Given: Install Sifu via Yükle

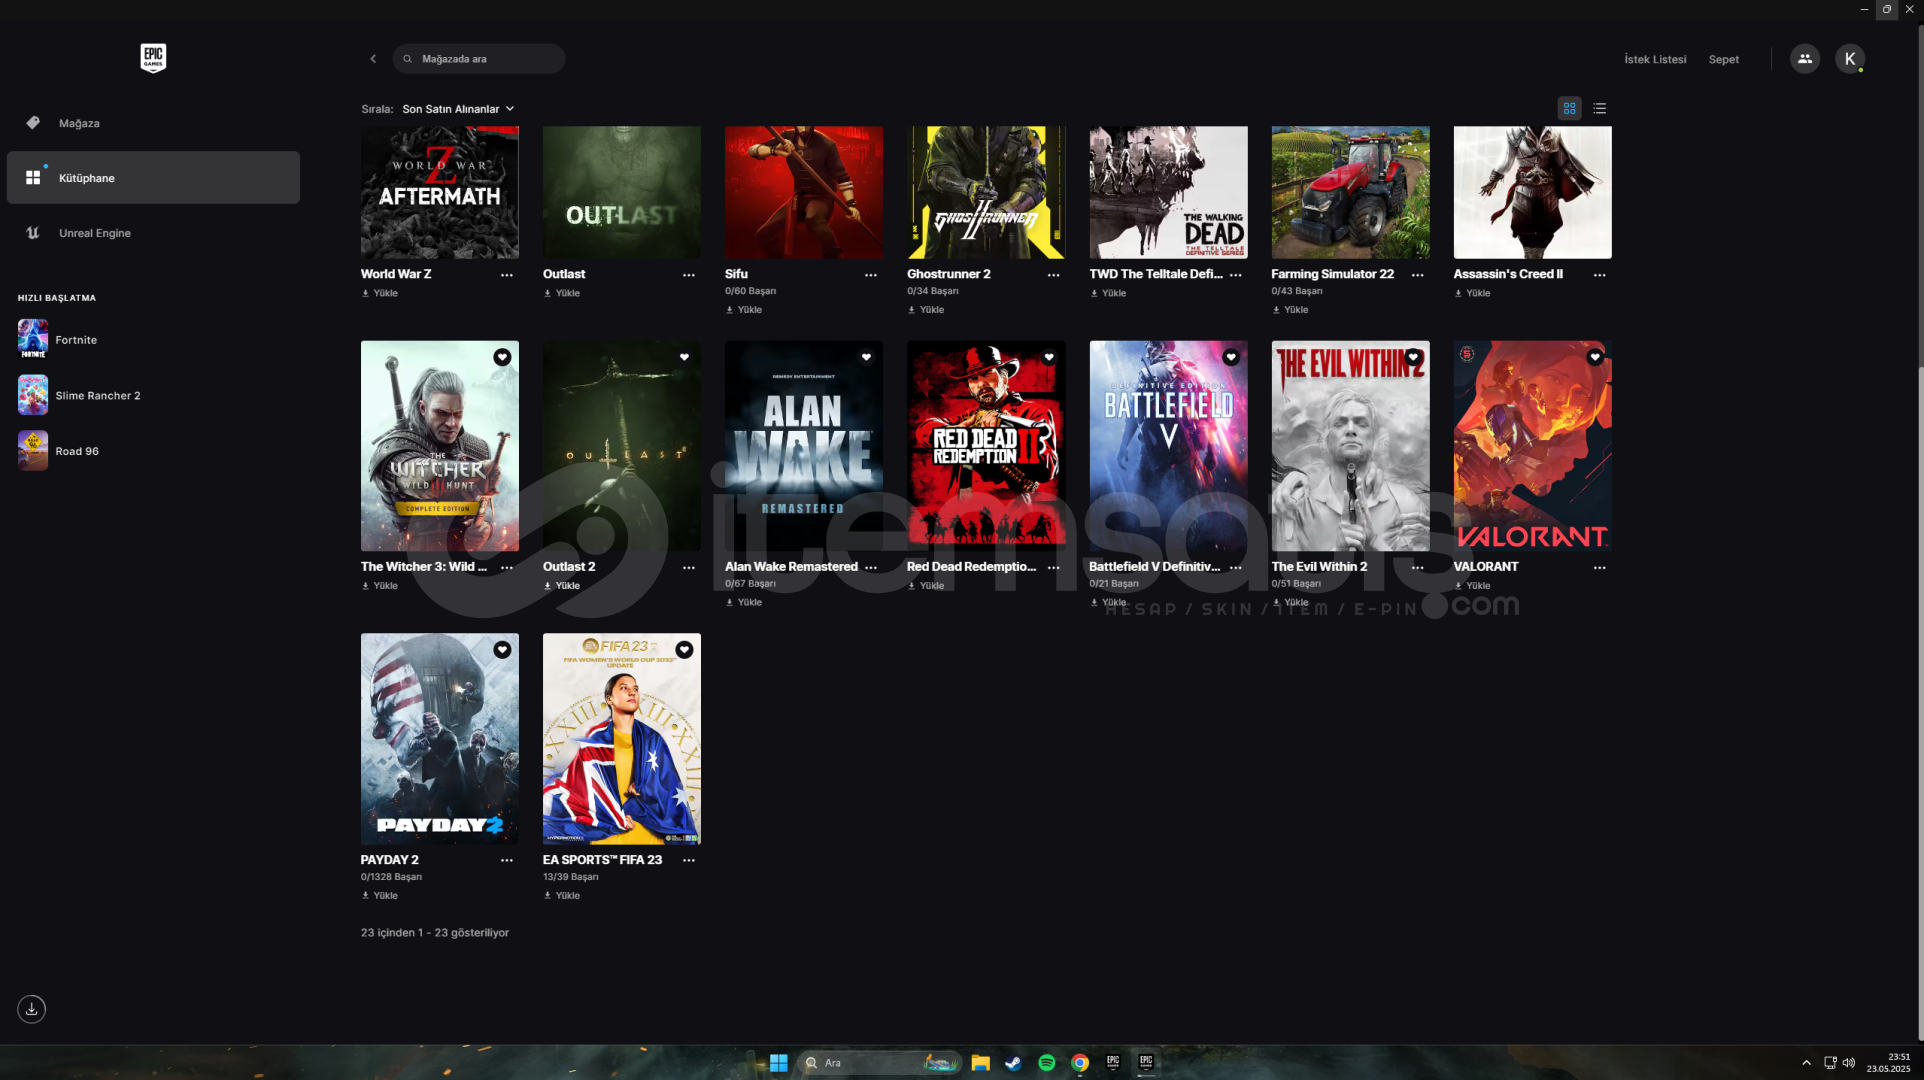Looking at the screenshot, I should point(744,310).
